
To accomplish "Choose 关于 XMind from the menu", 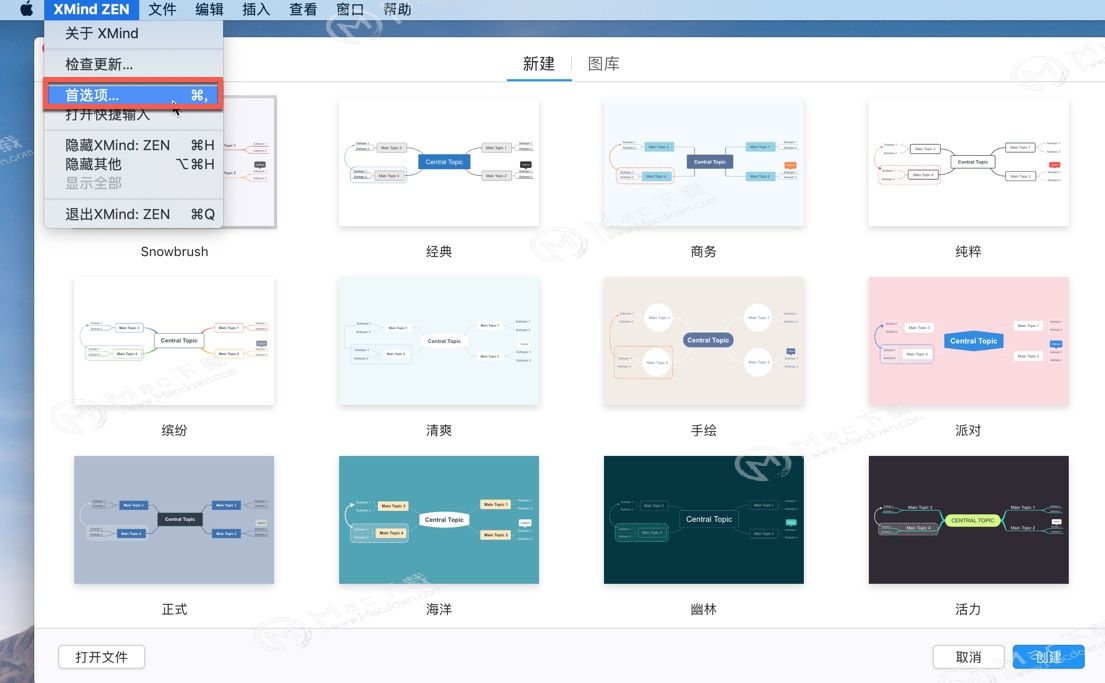I will pos(134,33).
